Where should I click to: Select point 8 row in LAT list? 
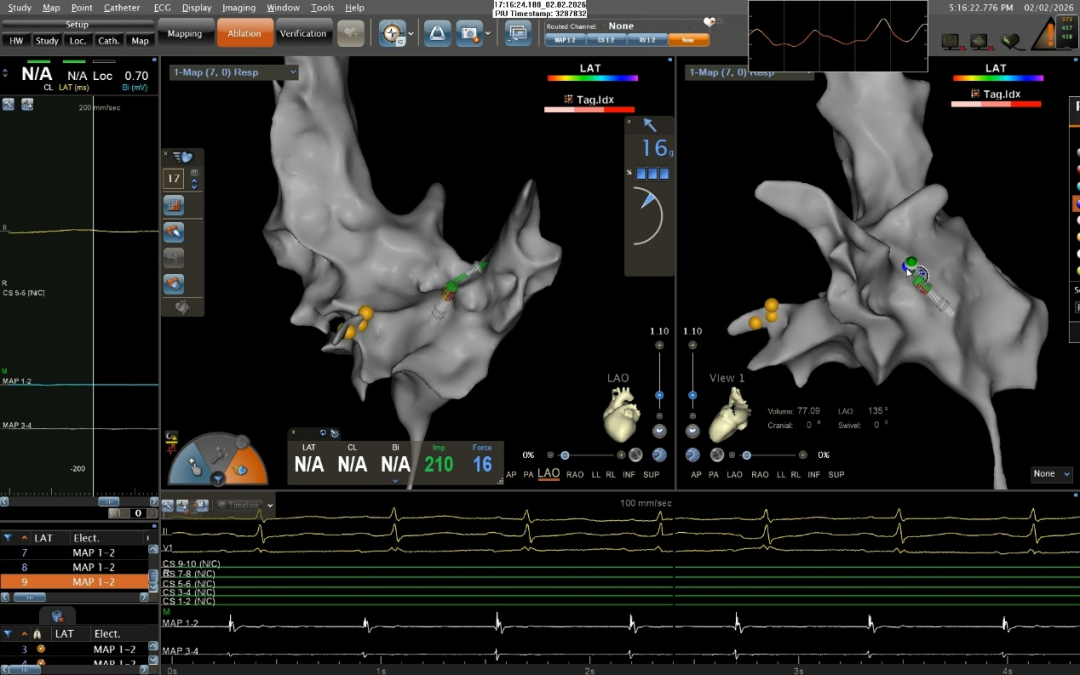(80, 567)
